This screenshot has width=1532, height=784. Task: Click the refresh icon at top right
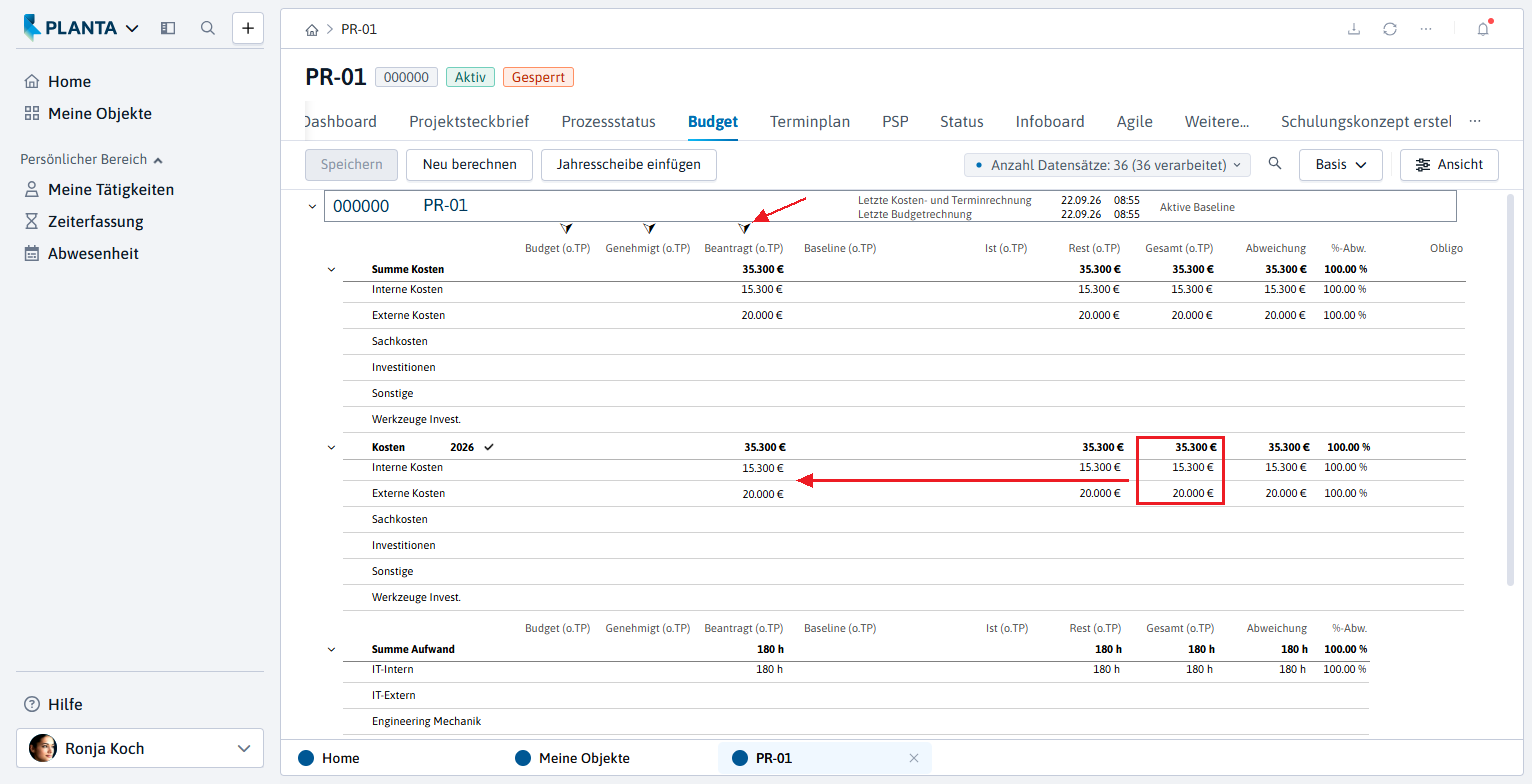point(1390,29)
